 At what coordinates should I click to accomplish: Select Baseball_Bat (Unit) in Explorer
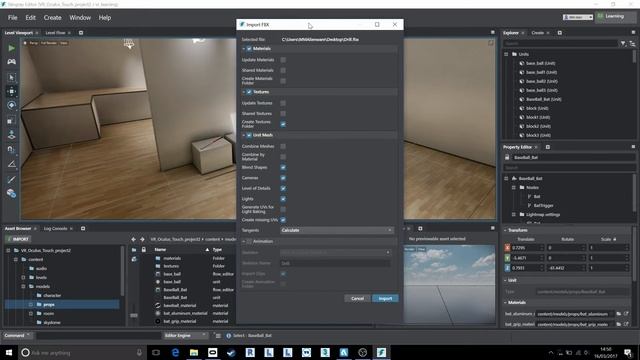pos(543,99)
